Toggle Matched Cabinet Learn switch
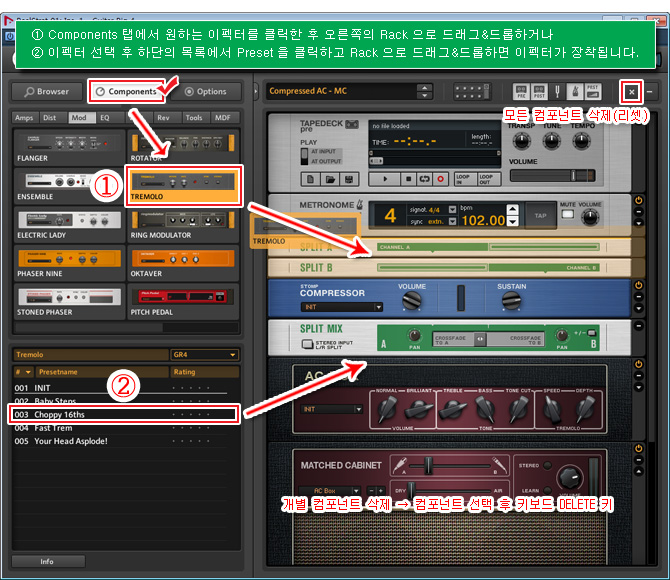The width and height of the screenshot is (670, 580). [x=547, y=490]
